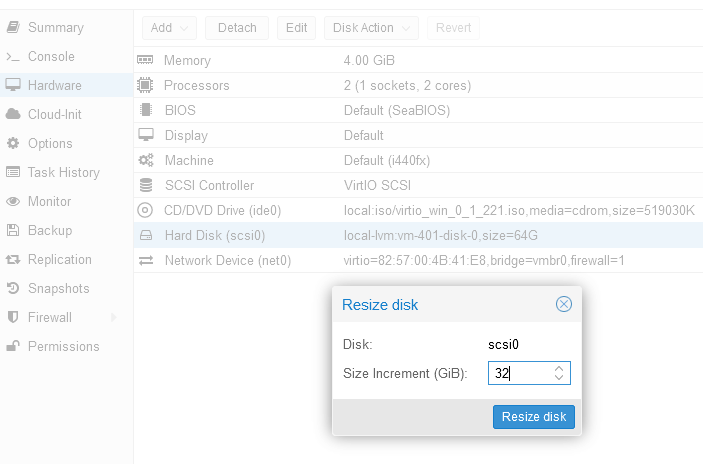The width and height of the screenshot is (703, 464).
Task: Expand the Add dropdown button
Action: point(169,28)
